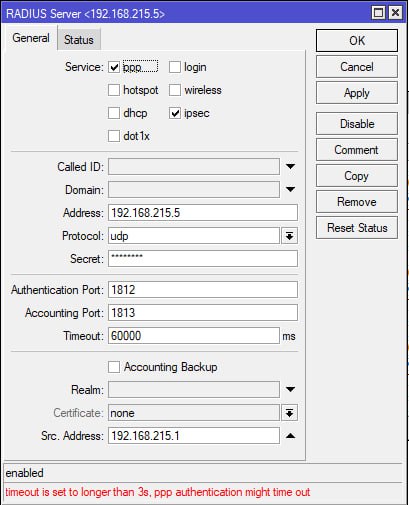Disable this RADIUS server entry

(x=357, y=124)
